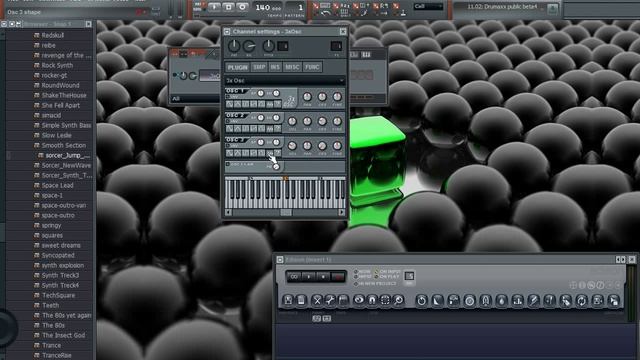Click the Edison magnet snap icon
Viewport: 640px width, 360px height.
[372, 301]
